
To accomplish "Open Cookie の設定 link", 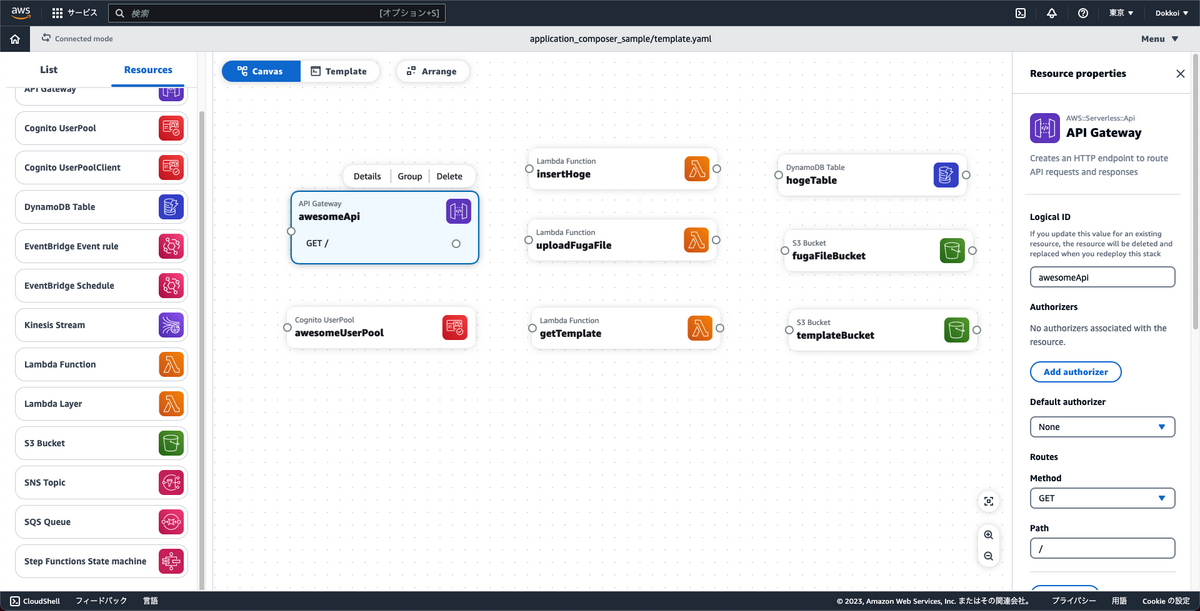I will click(1166, 601).
